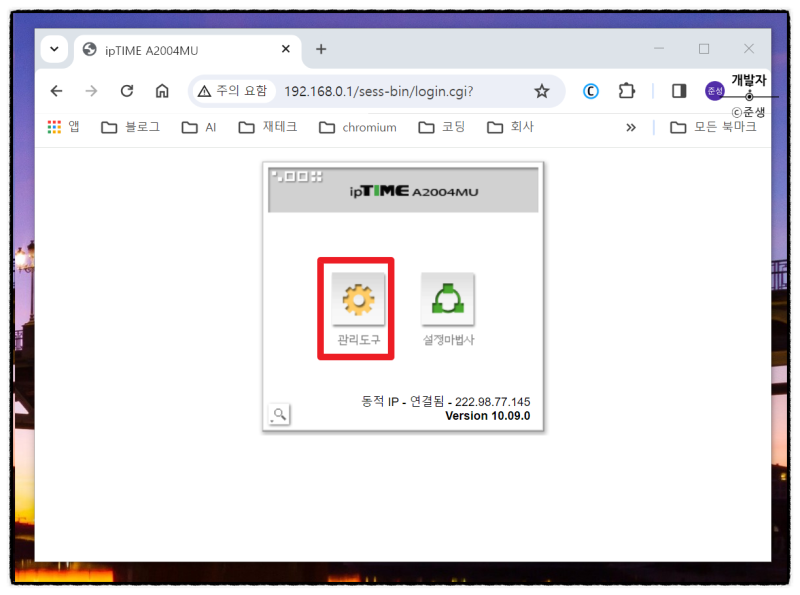Reload the page with the refresh icon
Image resolution: width=800 pixels, height=595 pixels.
(x=127, y=90)
